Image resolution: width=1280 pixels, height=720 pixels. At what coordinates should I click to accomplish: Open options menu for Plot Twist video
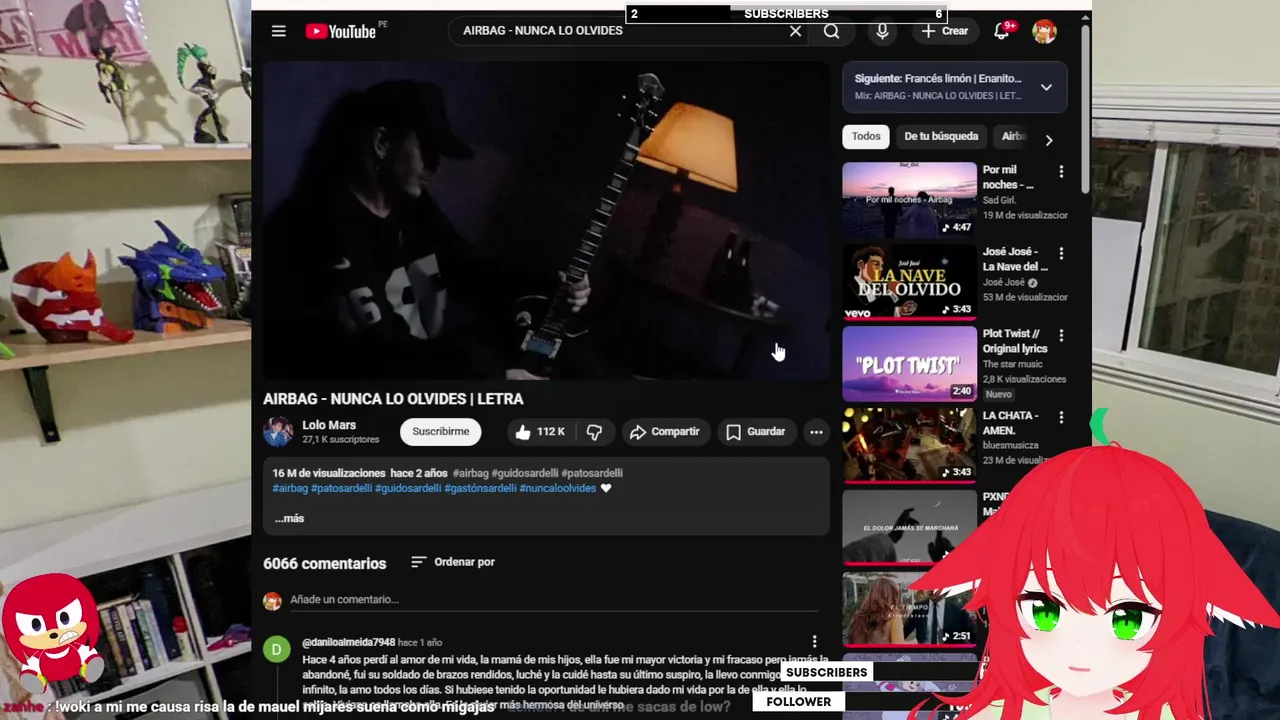(x=1061, y=336)
